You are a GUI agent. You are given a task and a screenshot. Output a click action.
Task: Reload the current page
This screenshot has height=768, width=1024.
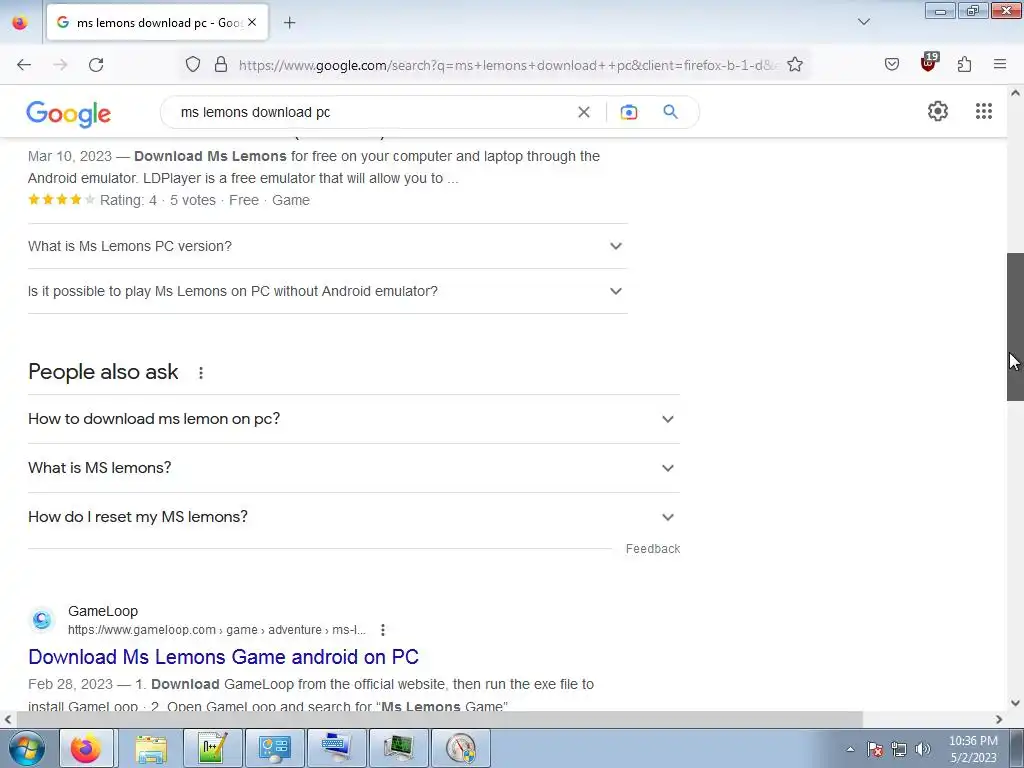pos(96,65)
